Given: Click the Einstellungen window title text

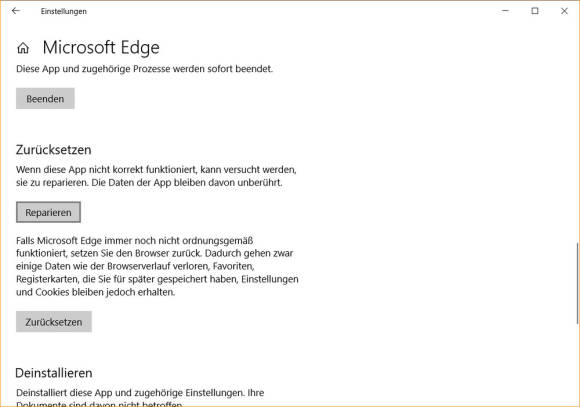Looking at the screenshot, I should (x=64, y=11).
